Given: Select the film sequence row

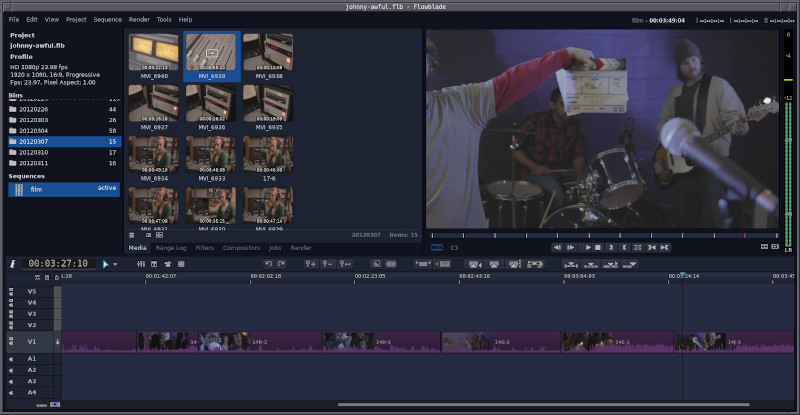Looking at the screenshot, I should point(64,189).
